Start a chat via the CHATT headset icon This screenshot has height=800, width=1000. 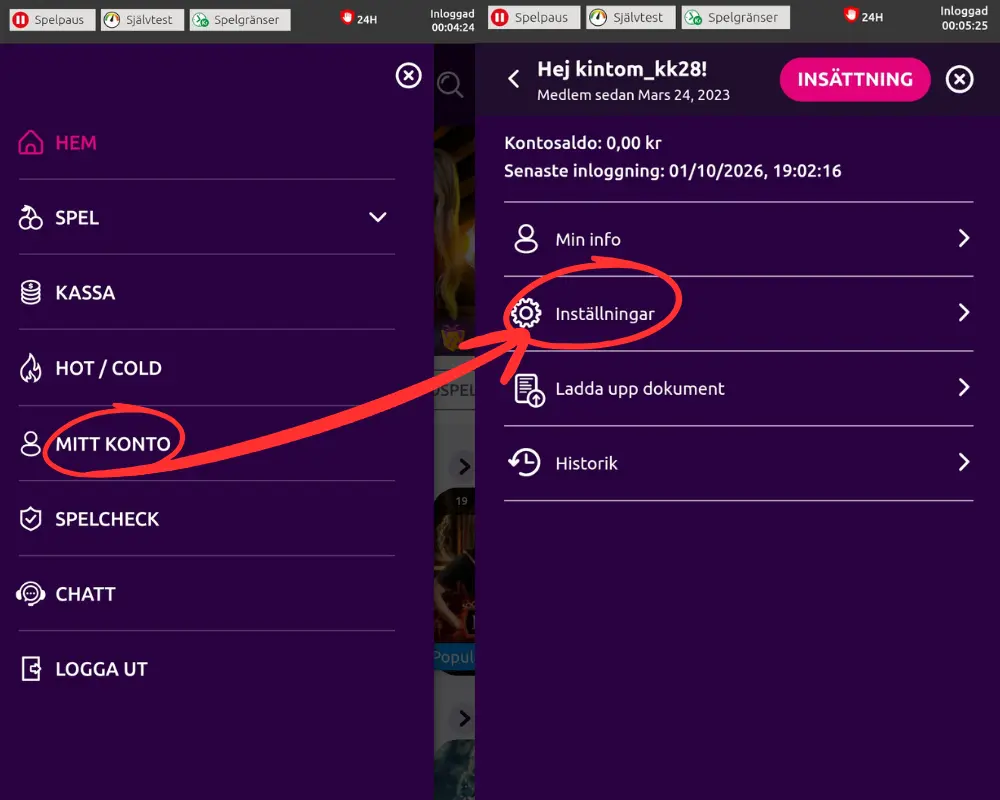click(31, 594)
